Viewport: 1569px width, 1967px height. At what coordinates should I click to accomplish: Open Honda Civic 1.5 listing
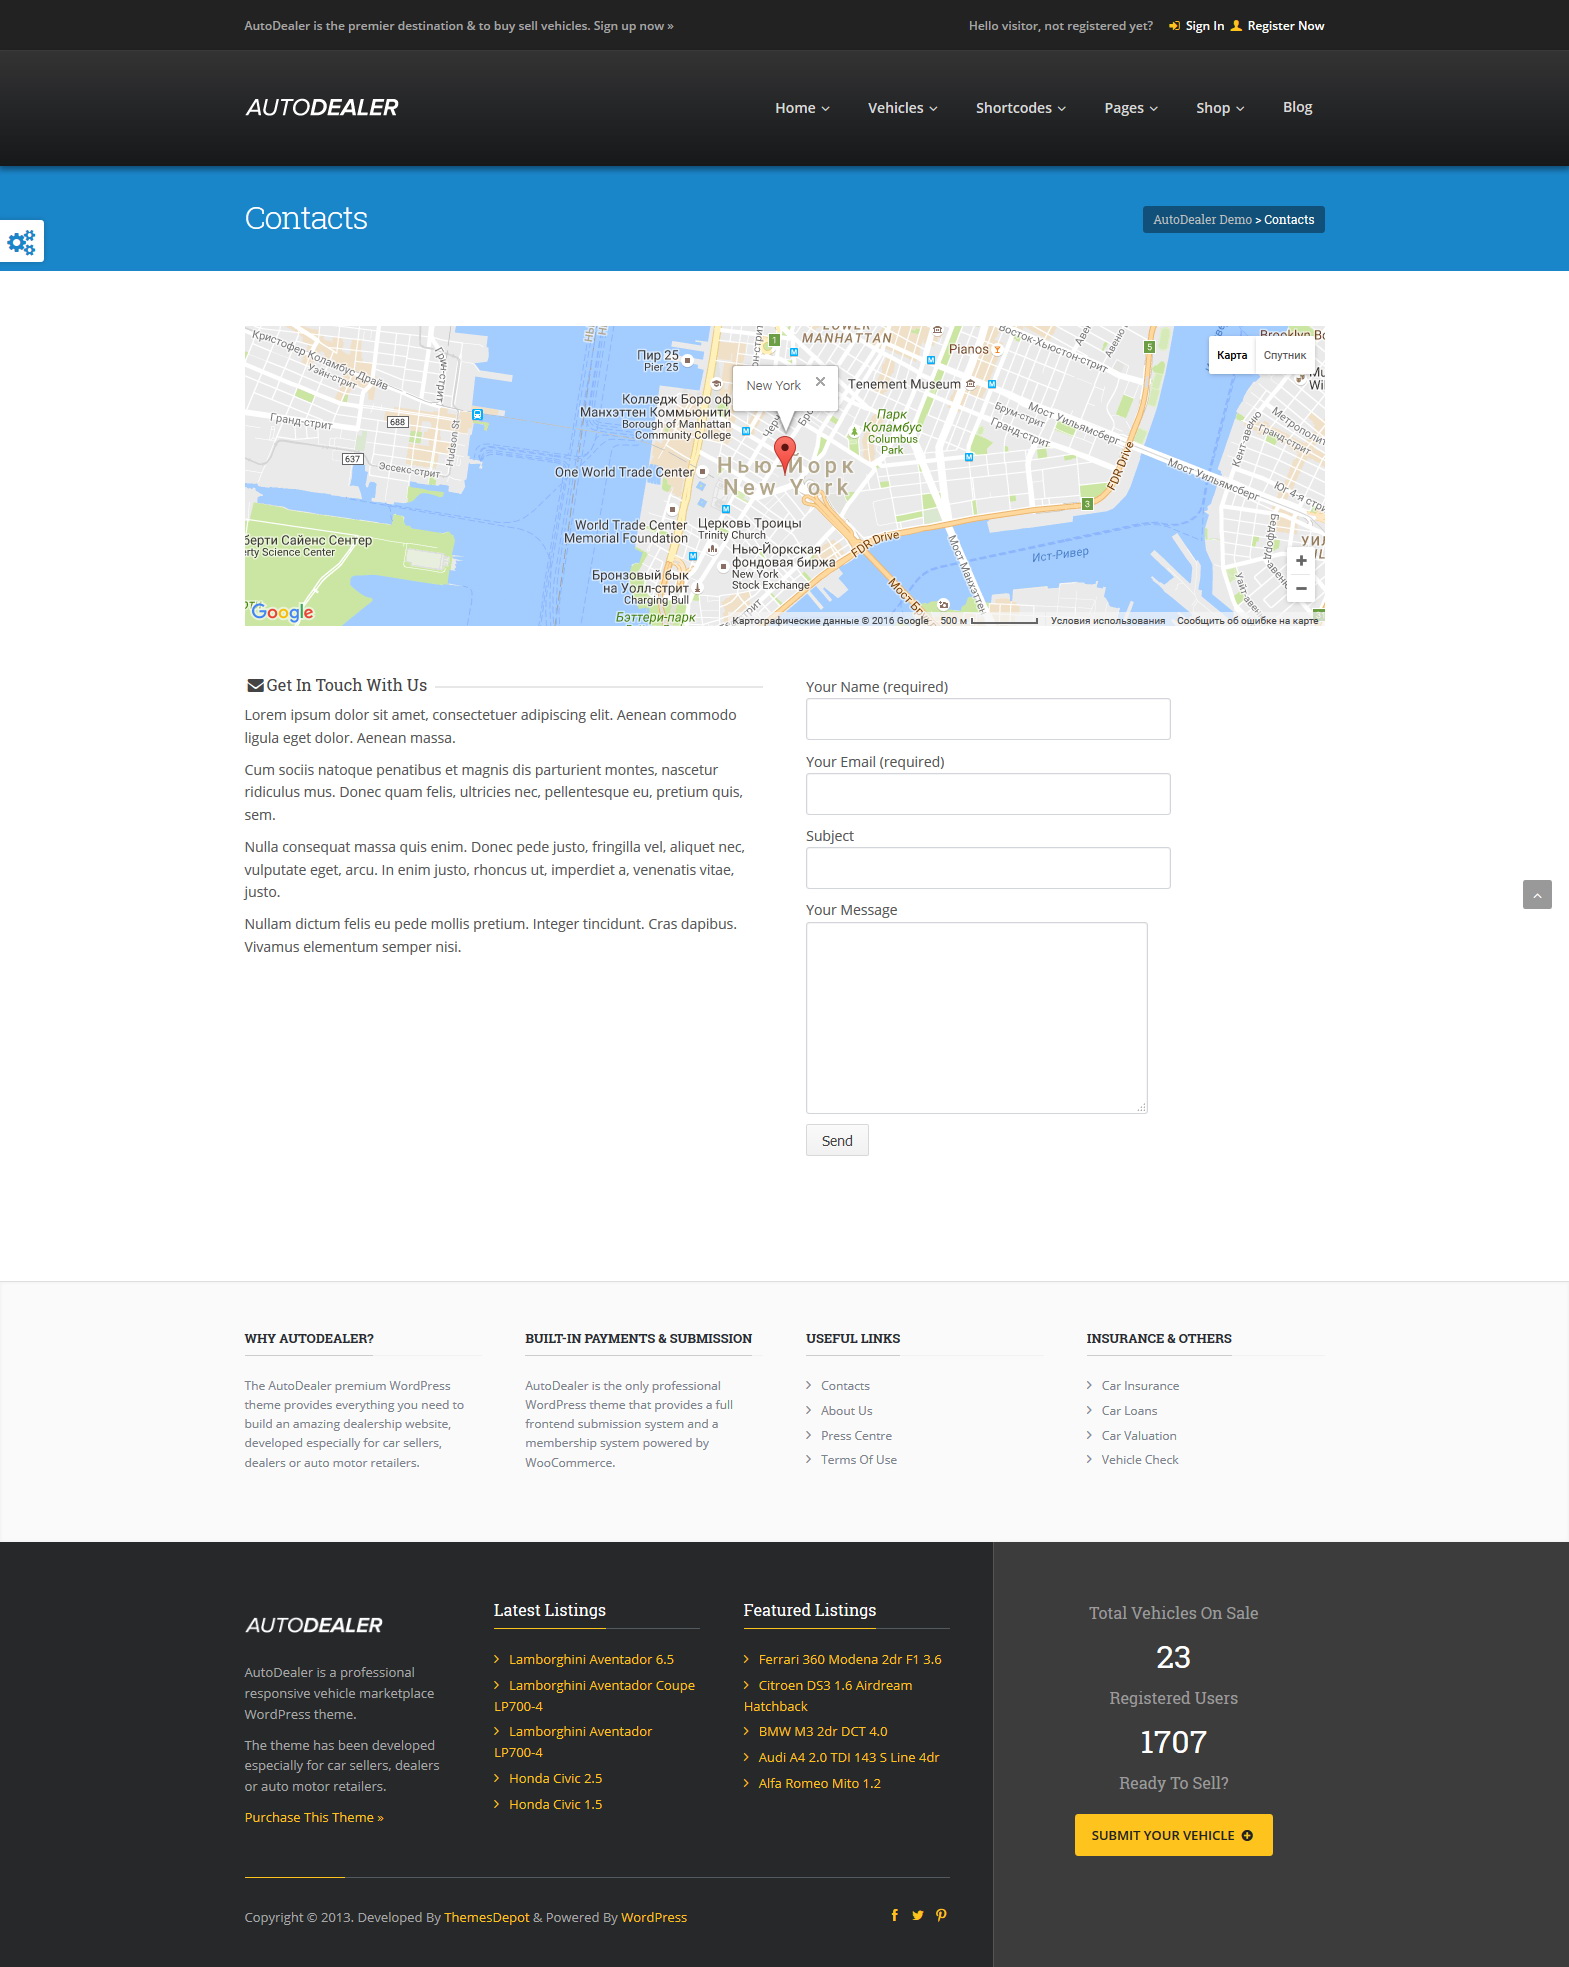(555, 1804)
